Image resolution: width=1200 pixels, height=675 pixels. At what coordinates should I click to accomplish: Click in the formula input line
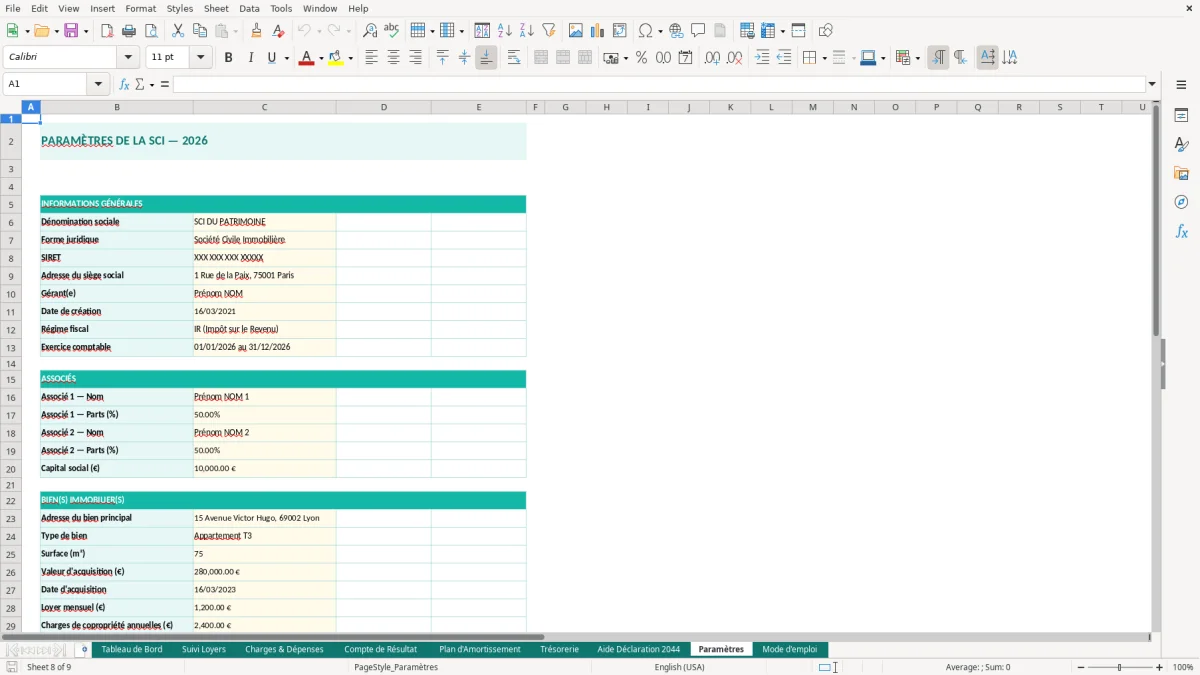pos(659,84)
